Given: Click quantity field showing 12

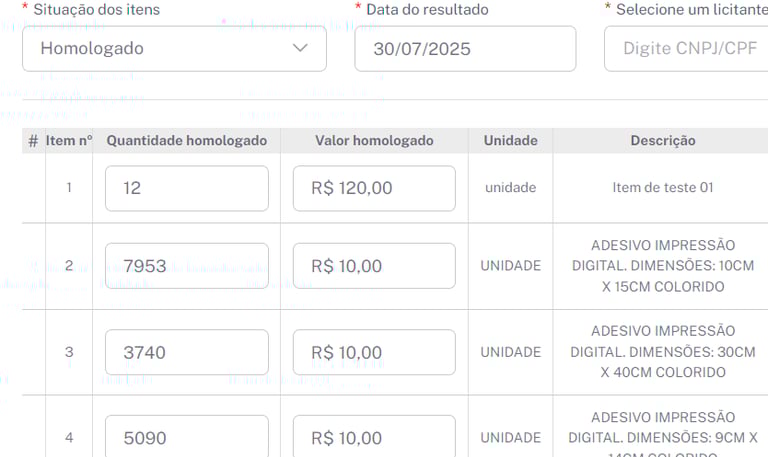Looking at the screenshot, I should [187, 188].
